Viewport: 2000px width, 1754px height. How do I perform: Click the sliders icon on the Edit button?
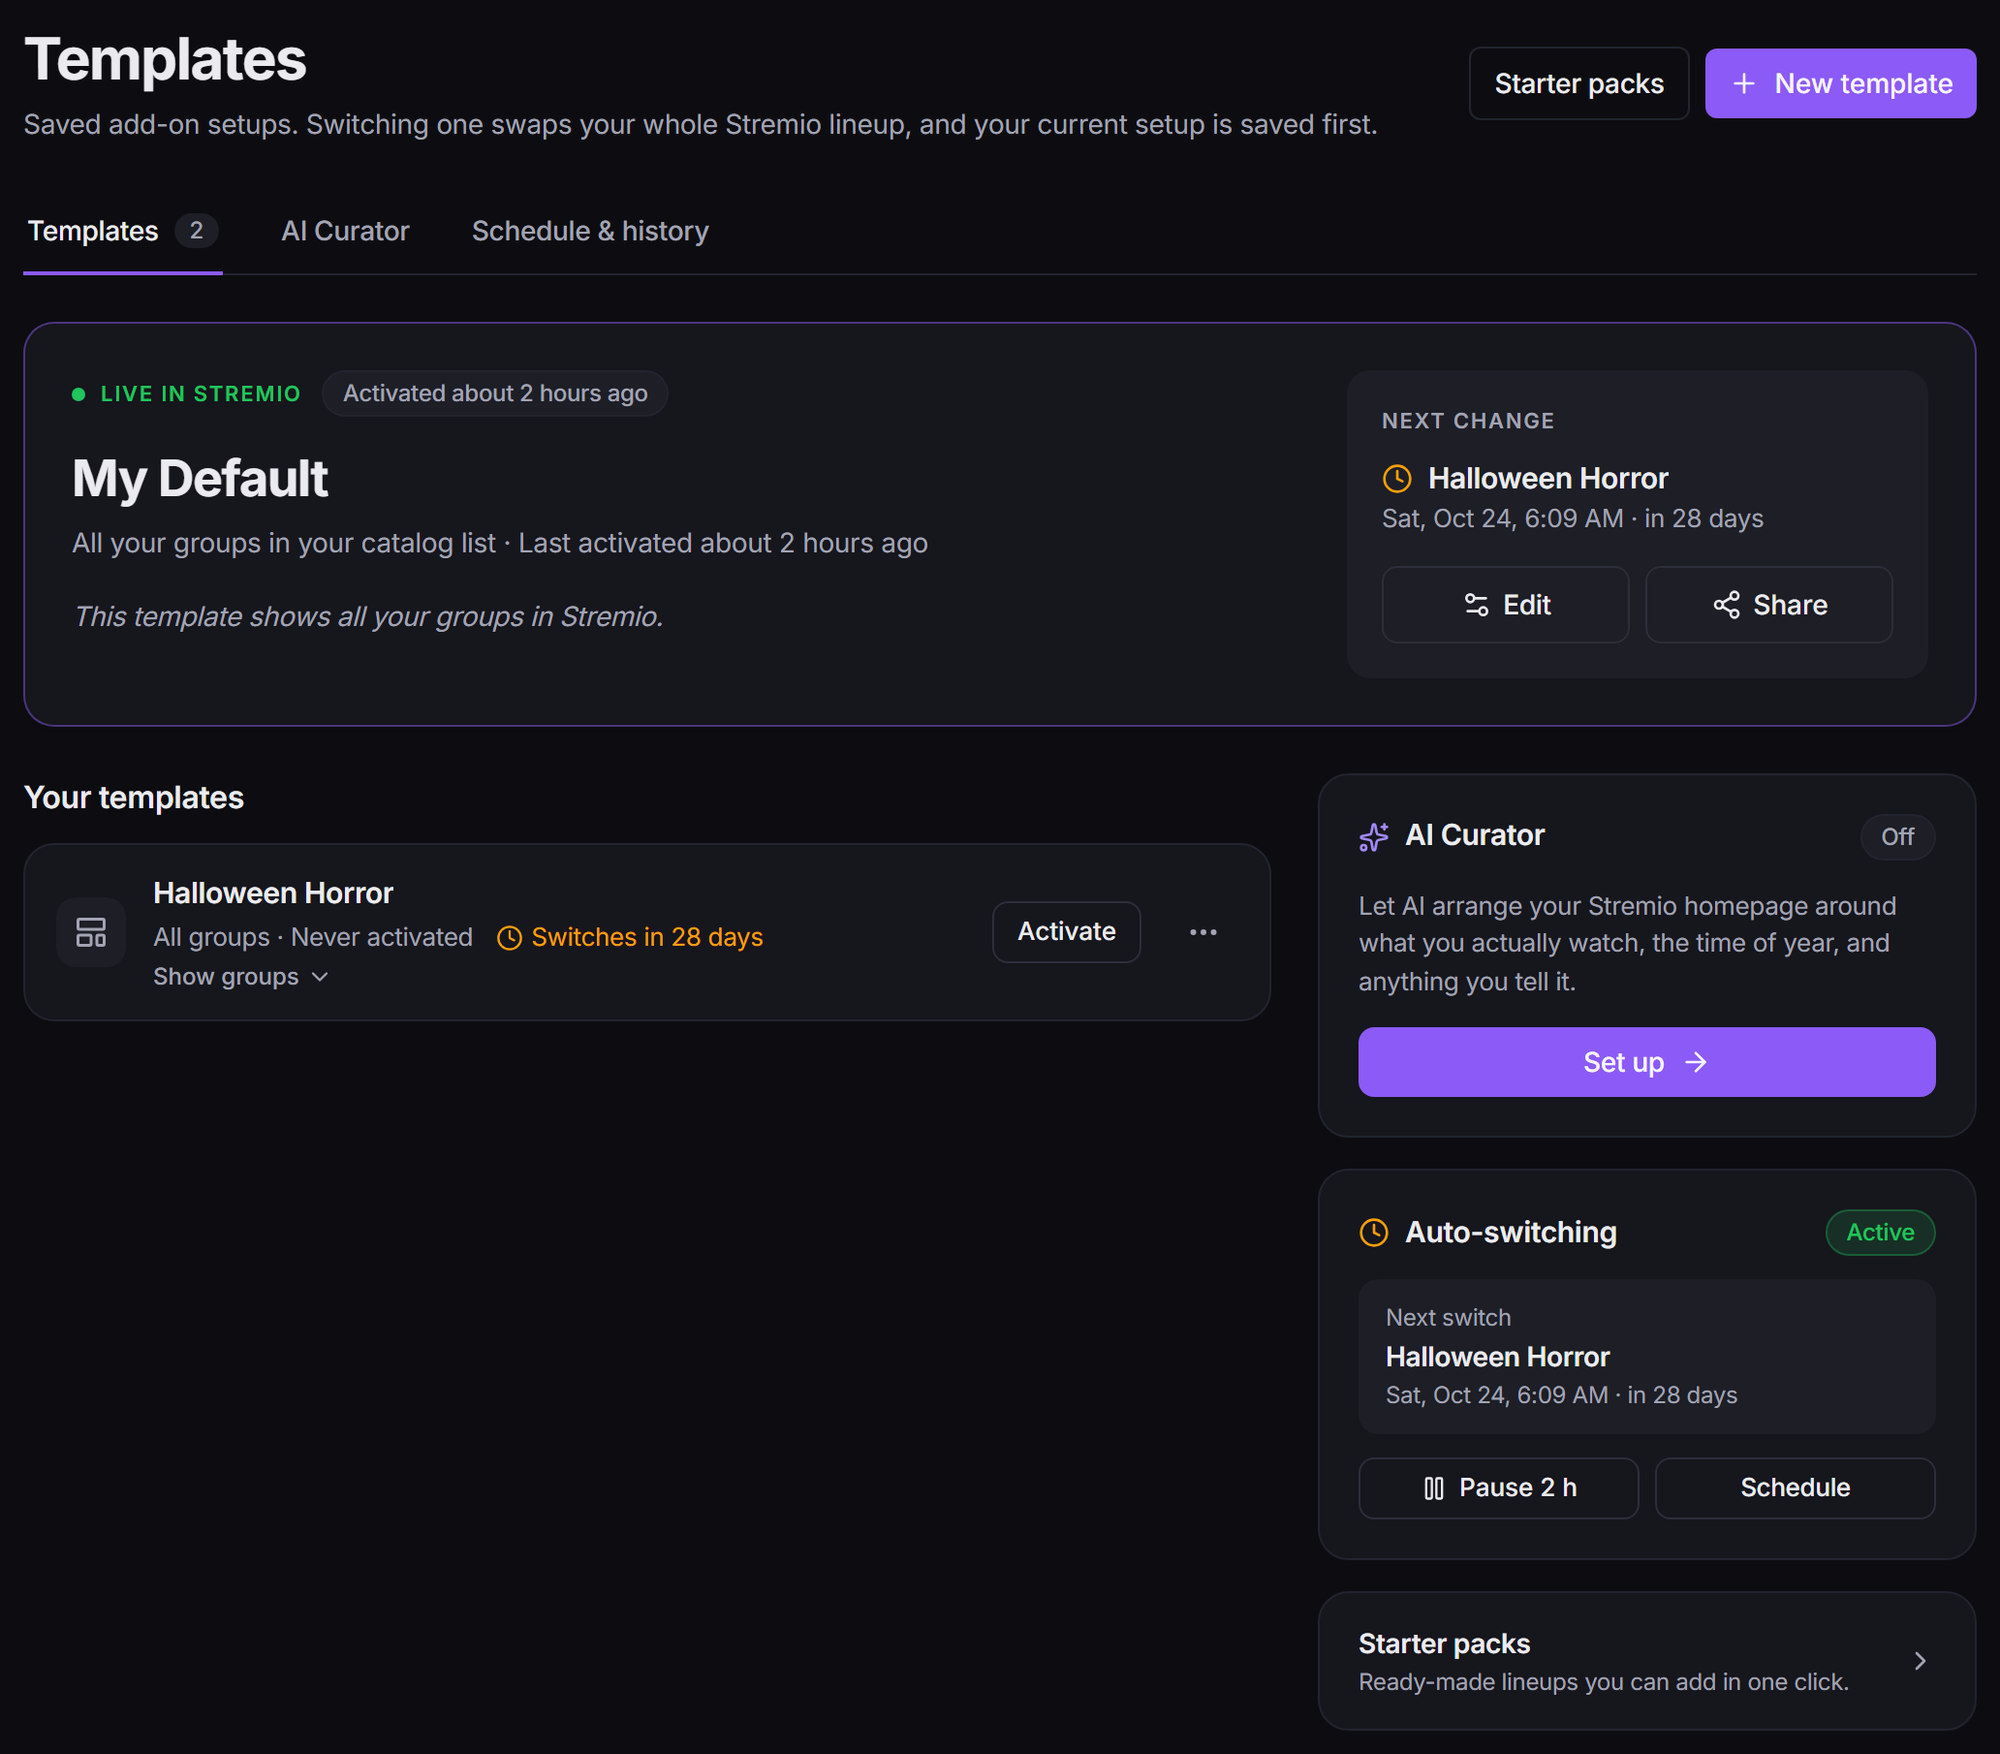pyautogui.click(x=1477, y=605)
